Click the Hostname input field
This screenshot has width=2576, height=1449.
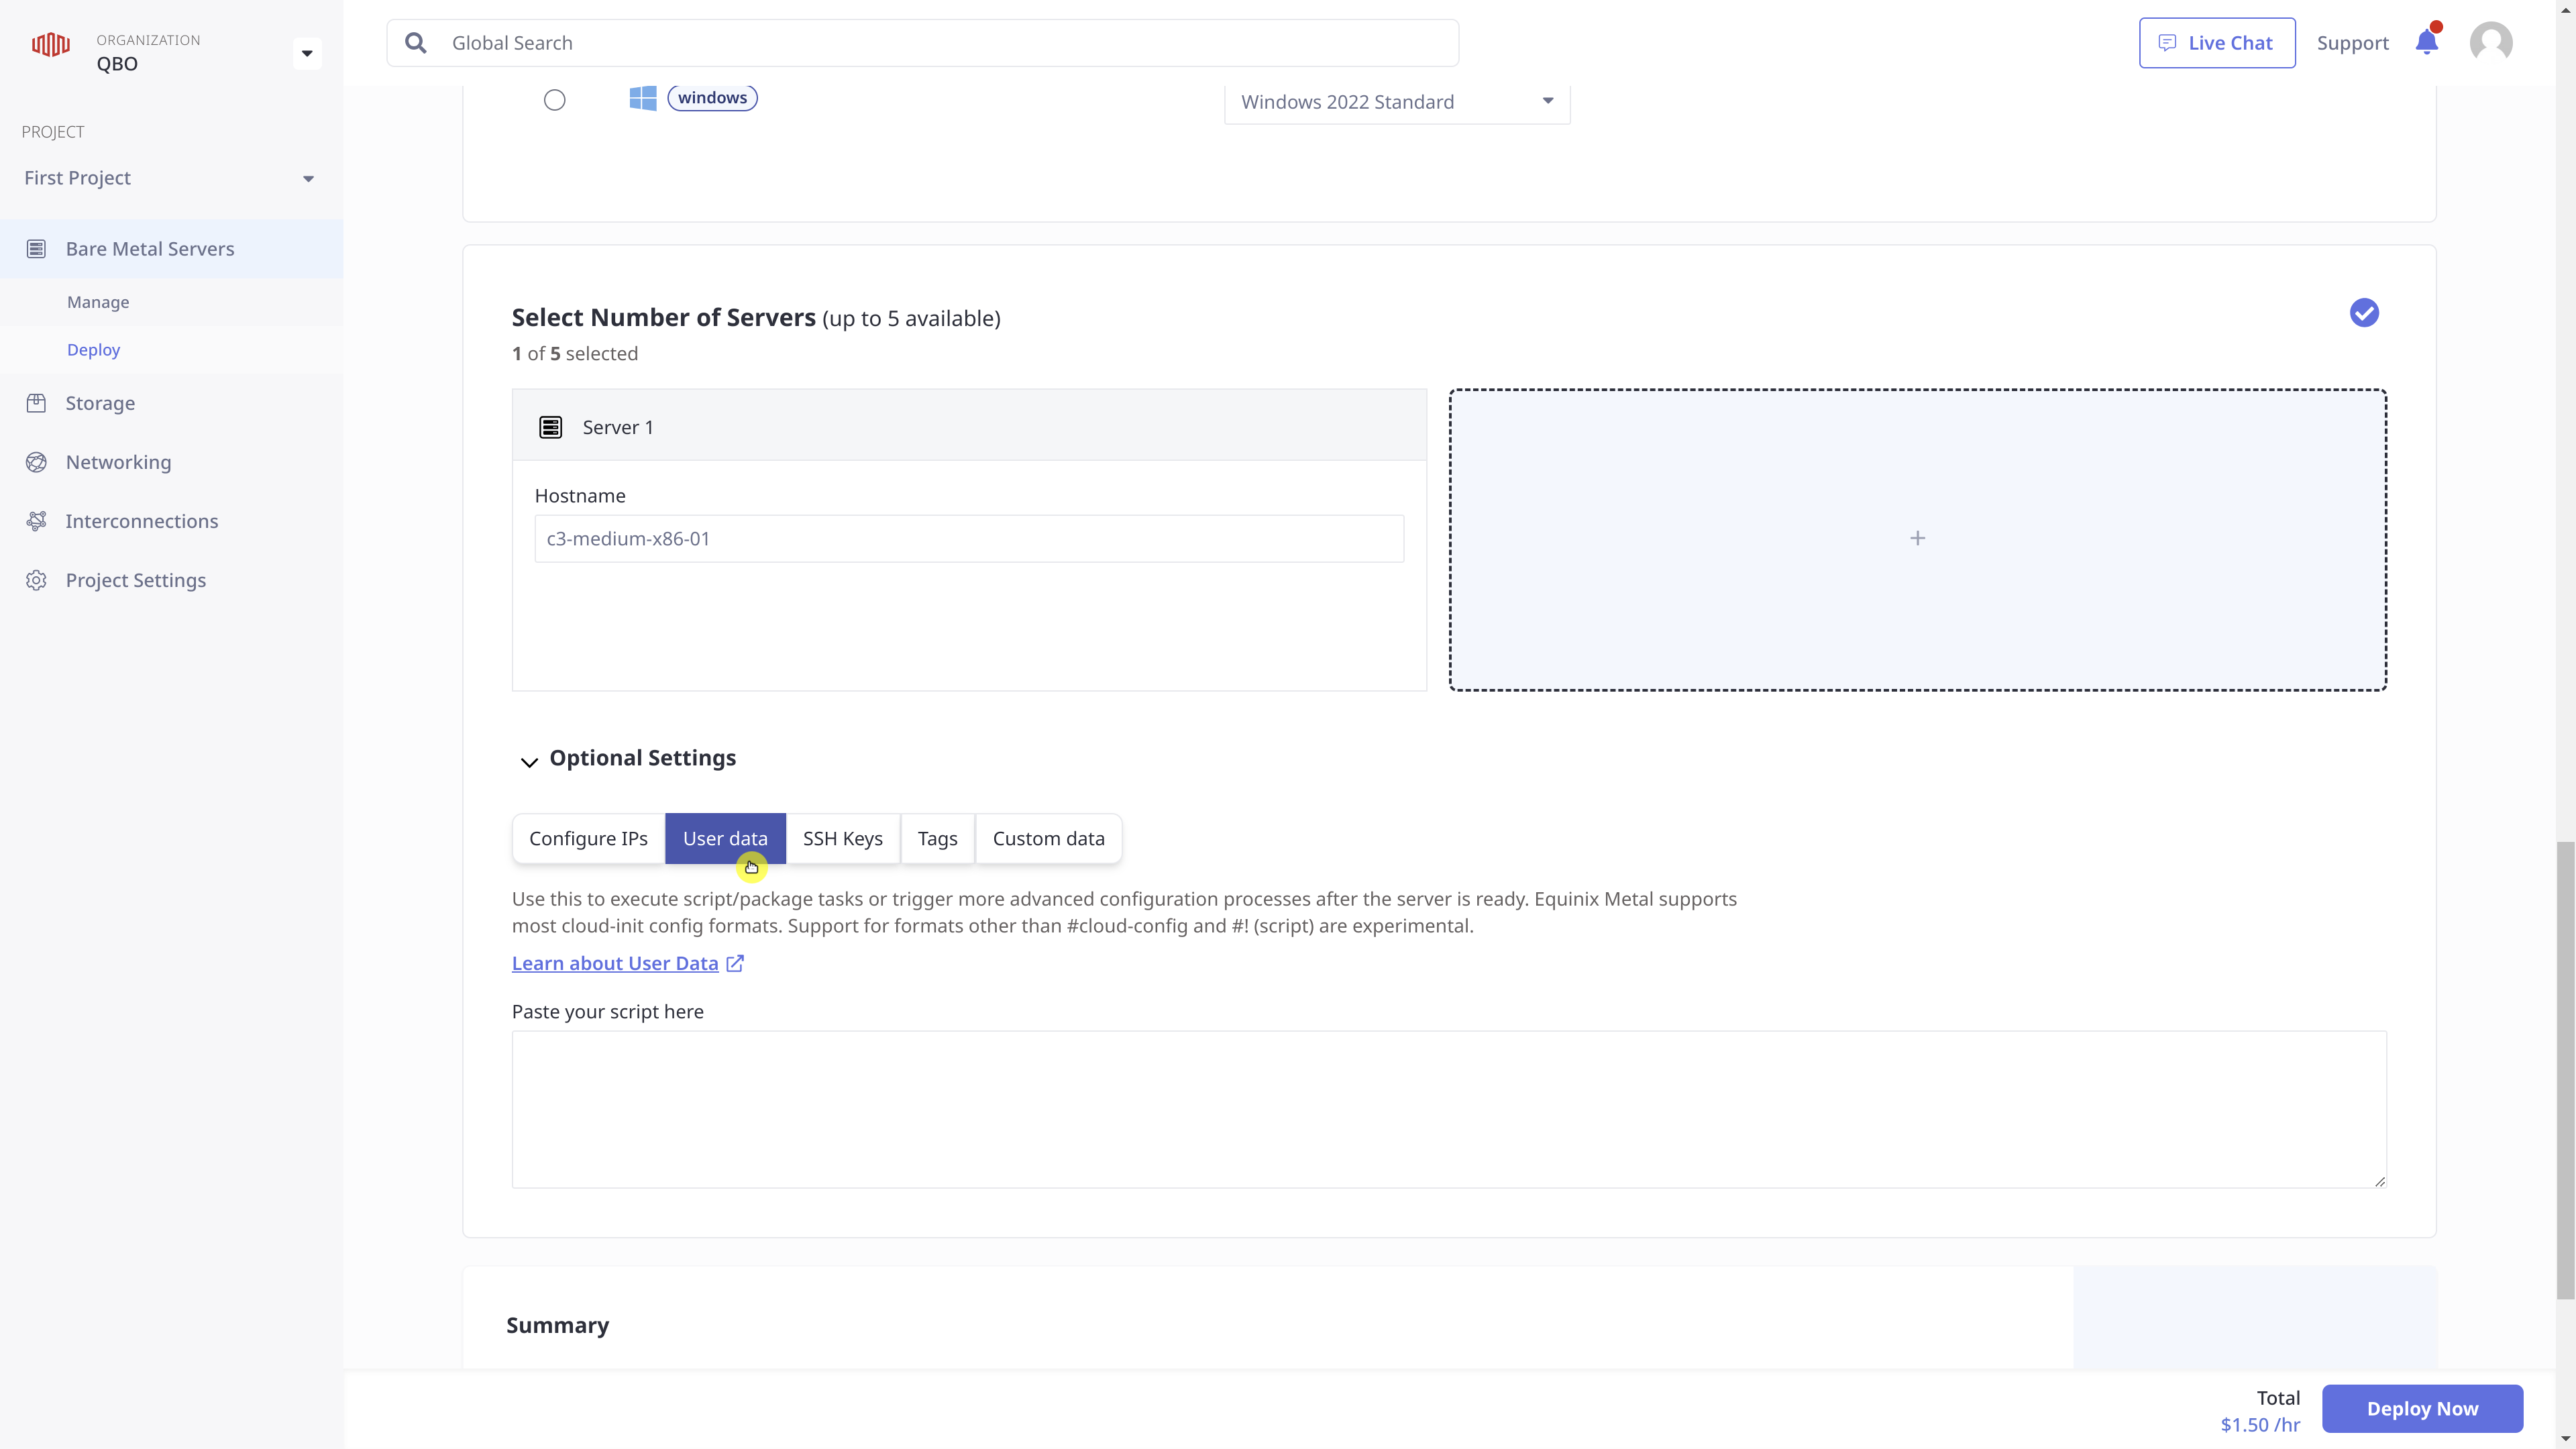point(969,539)
